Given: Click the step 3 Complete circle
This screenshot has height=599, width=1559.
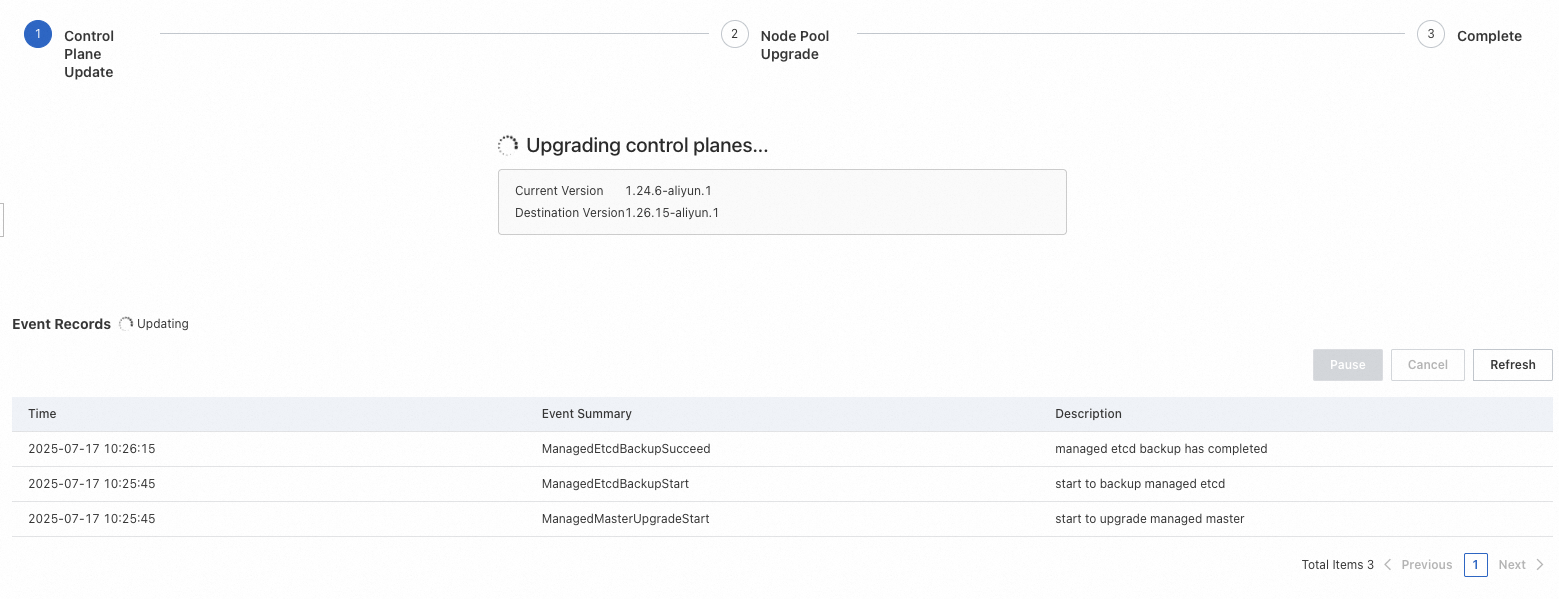Looking at the screenshot, I should [1431, 35].
